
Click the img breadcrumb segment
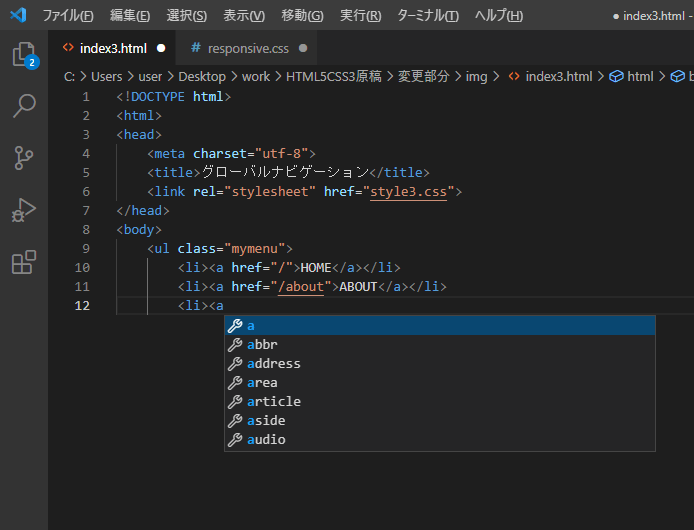476,77
